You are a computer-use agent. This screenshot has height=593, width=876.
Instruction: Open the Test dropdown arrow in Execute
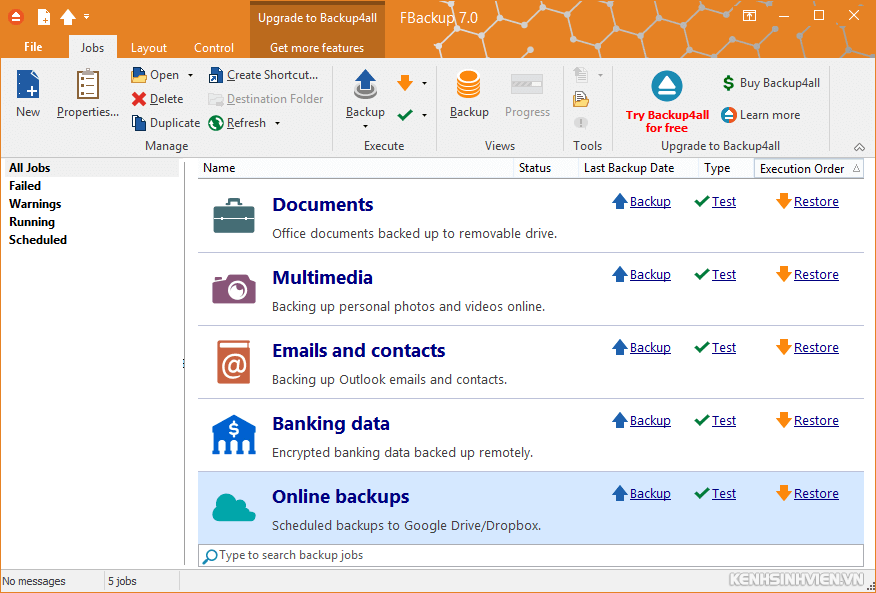click(x=425, y=115)
